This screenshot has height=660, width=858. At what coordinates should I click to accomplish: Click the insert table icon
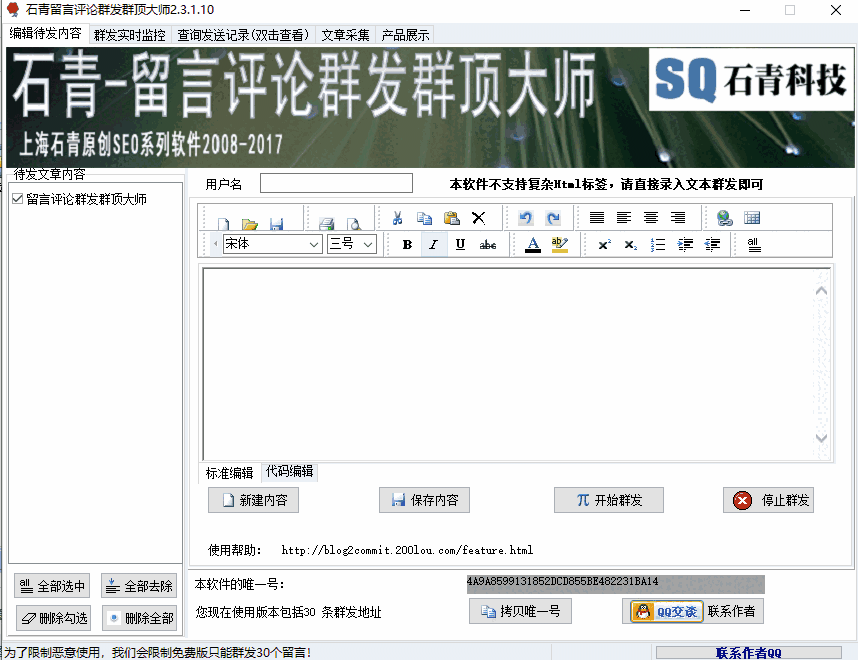pyautogui.click(x=753, y=216)
